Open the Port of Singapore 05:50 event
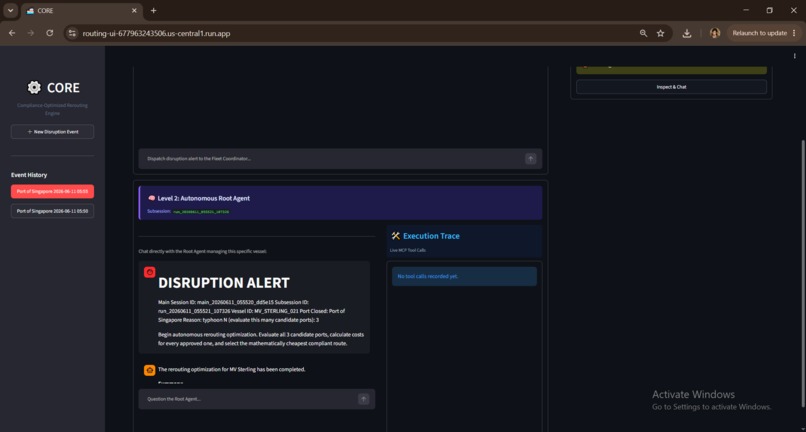806x432 pixels. 52,211
